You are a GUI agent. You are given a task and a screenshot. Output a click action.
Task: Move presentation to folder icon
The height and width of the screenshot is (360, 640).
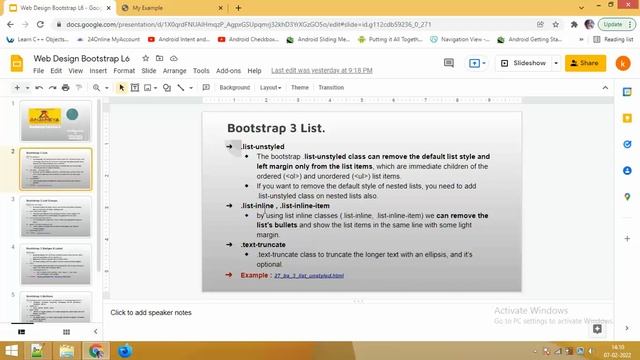160,58
